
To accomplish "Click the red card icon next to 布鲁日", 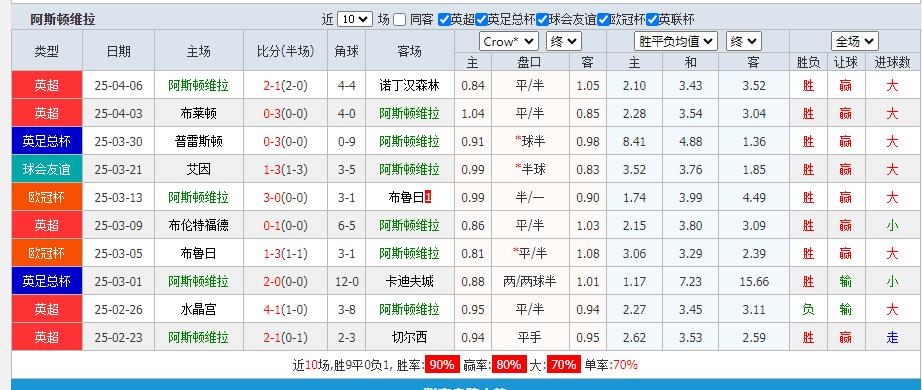I will click(428, 198).
